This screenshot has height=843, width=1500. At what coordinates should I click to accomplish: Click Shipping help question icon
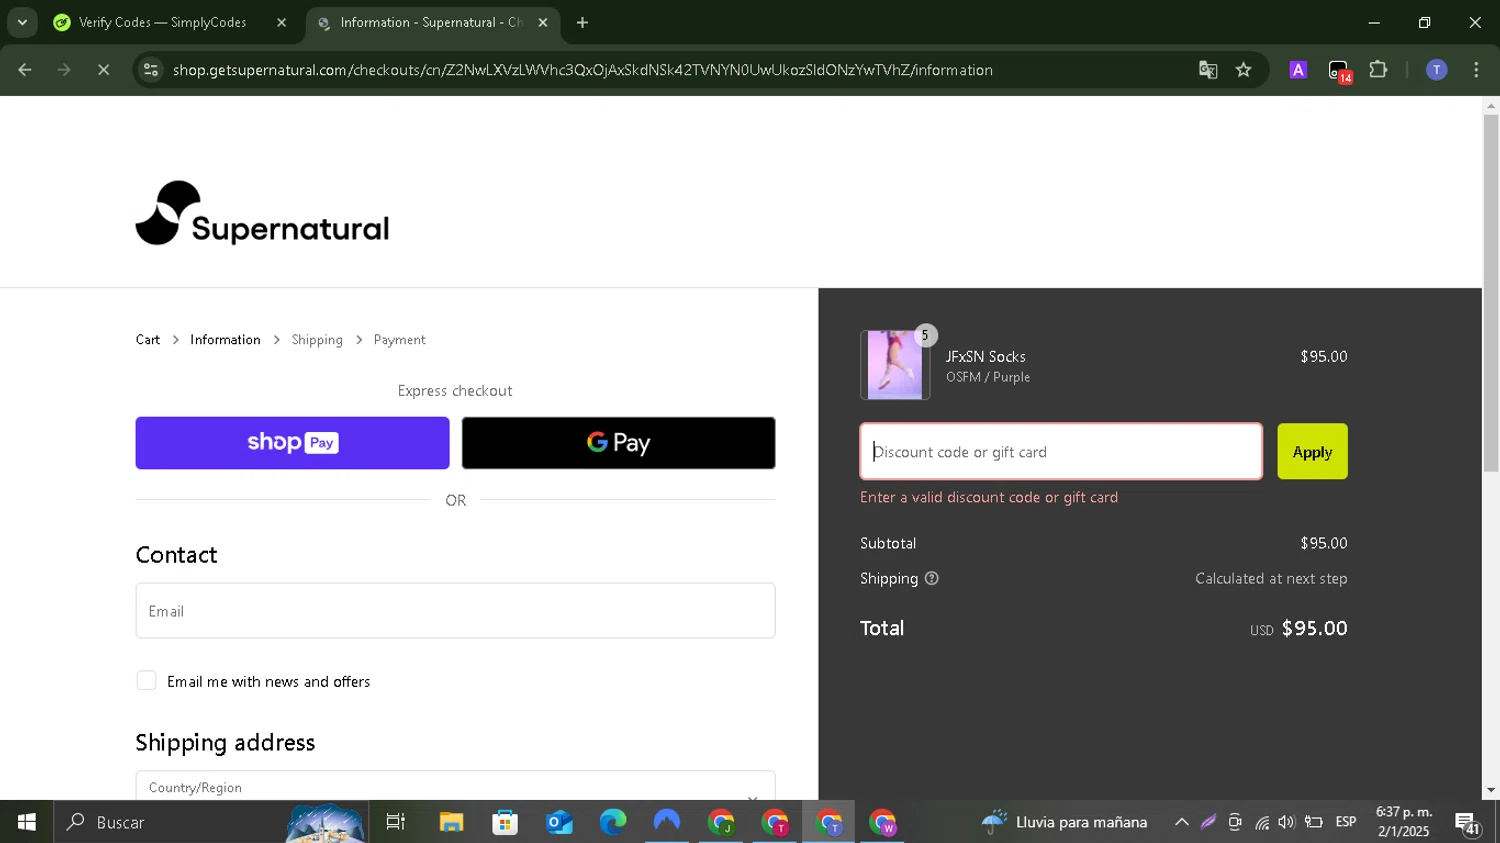coord(932,578)
